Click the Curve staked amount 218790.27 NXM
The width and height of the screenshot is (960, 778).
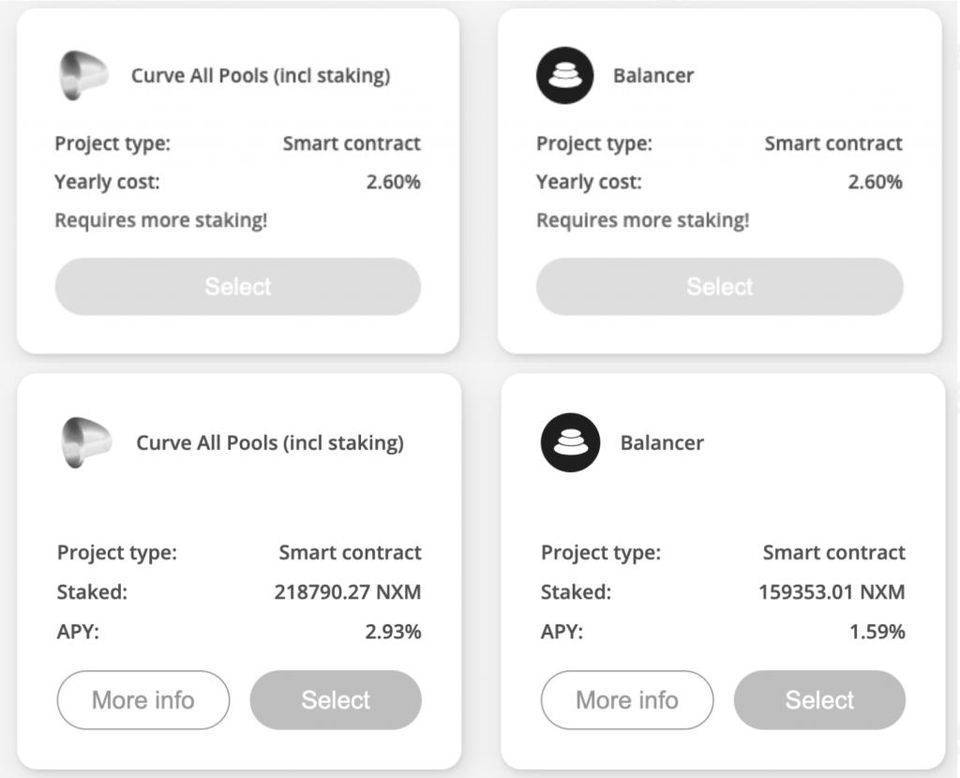[347, 592]
